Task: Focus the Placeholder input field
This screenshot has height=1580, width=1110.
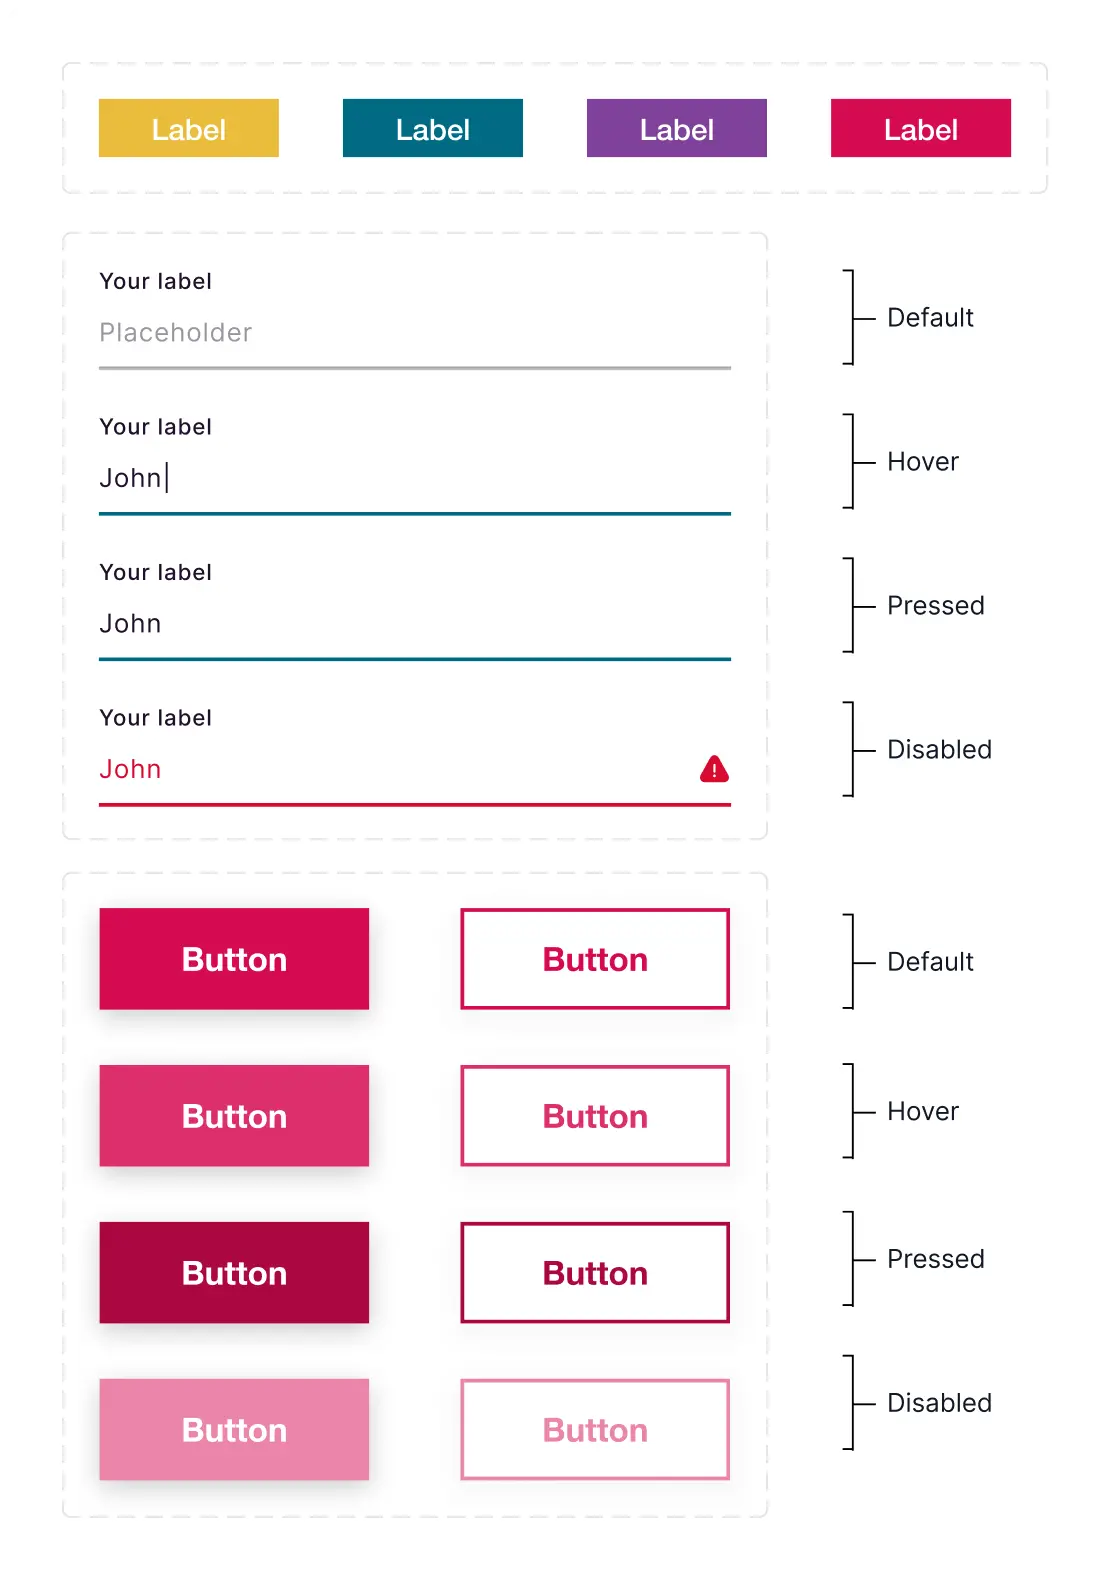Action: point(414,333)
